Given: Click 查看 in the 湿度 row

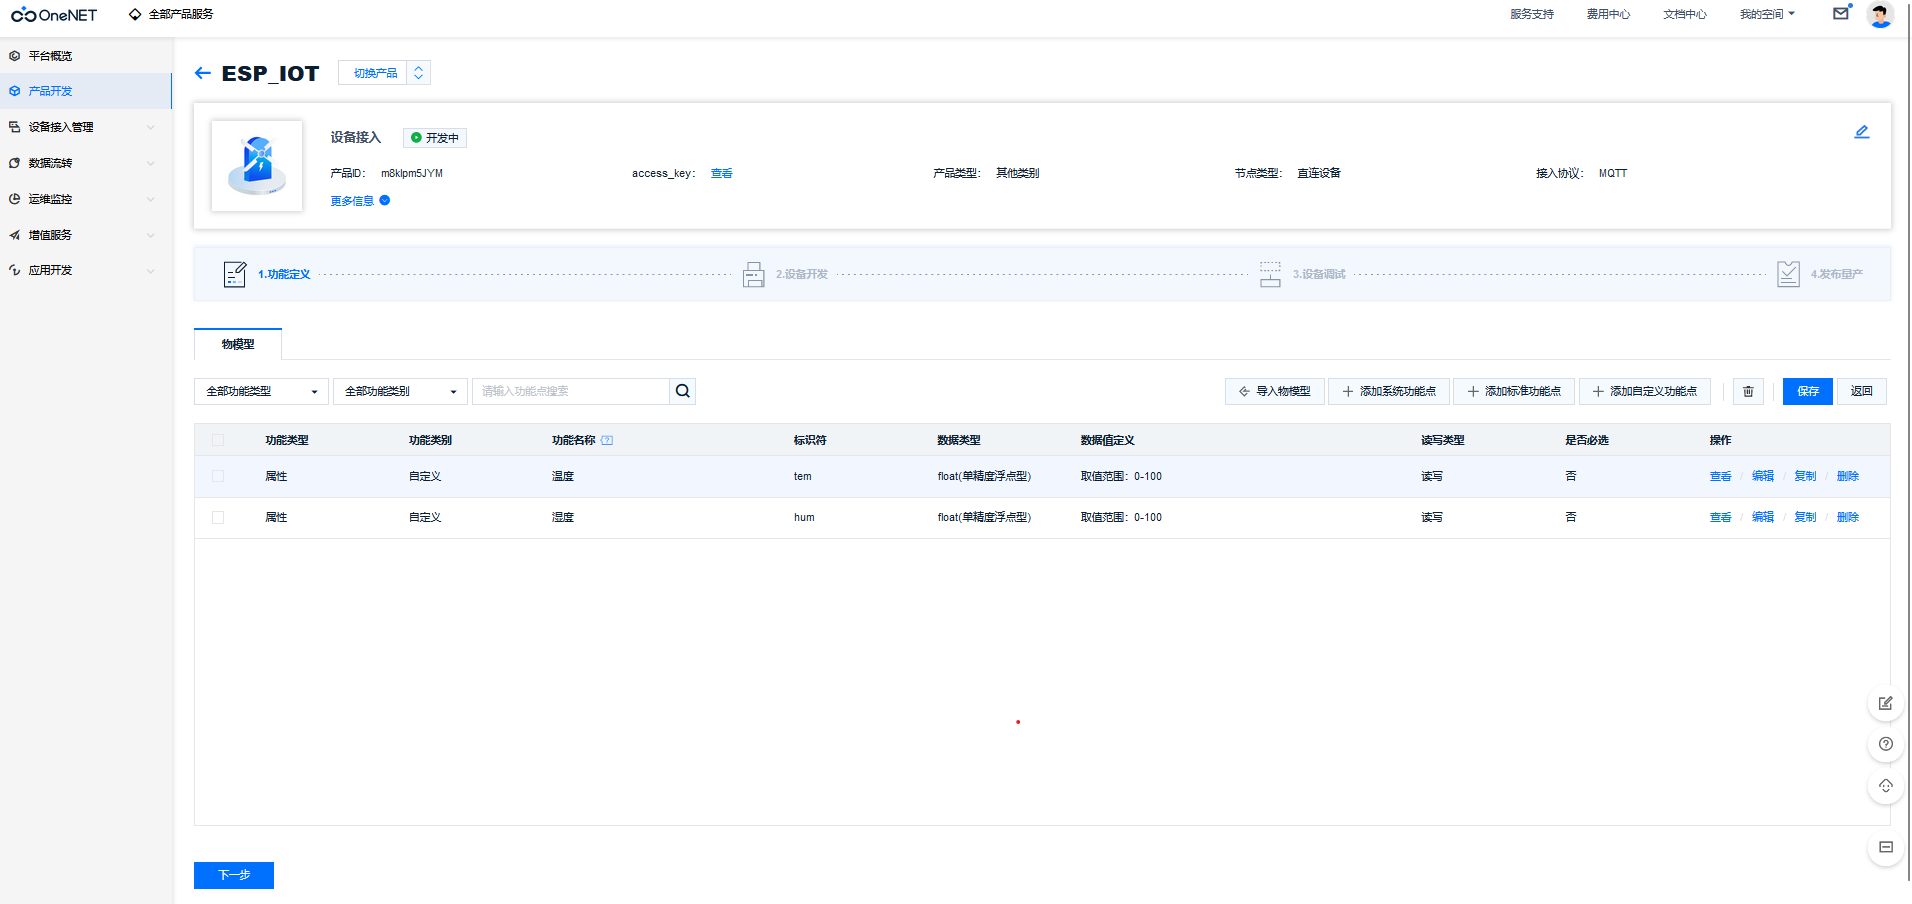Looking at the screenshot, I should pos(1720,517).
